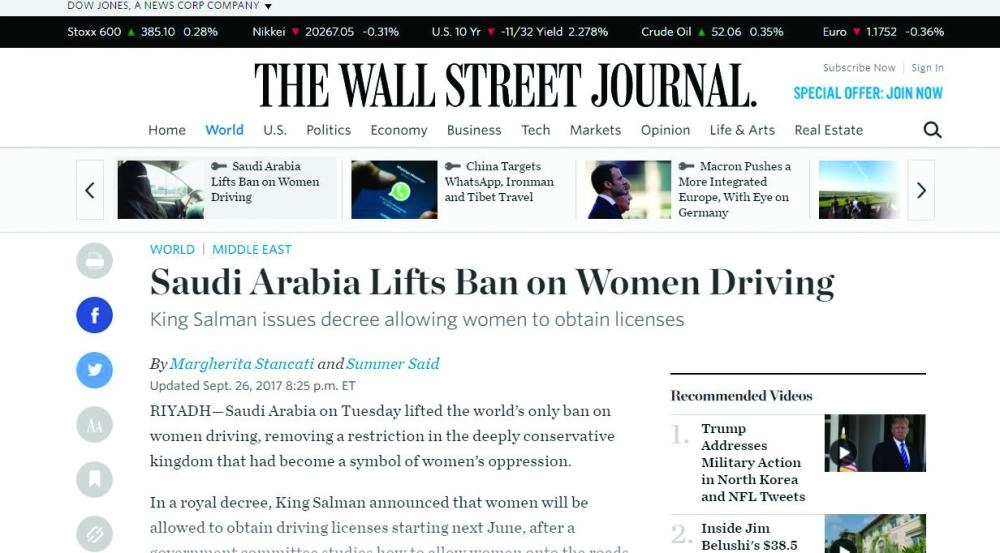Open Saudi Arabia Lifts Ban carousel story
1000x553 pixels.
(x=265, y=182)
